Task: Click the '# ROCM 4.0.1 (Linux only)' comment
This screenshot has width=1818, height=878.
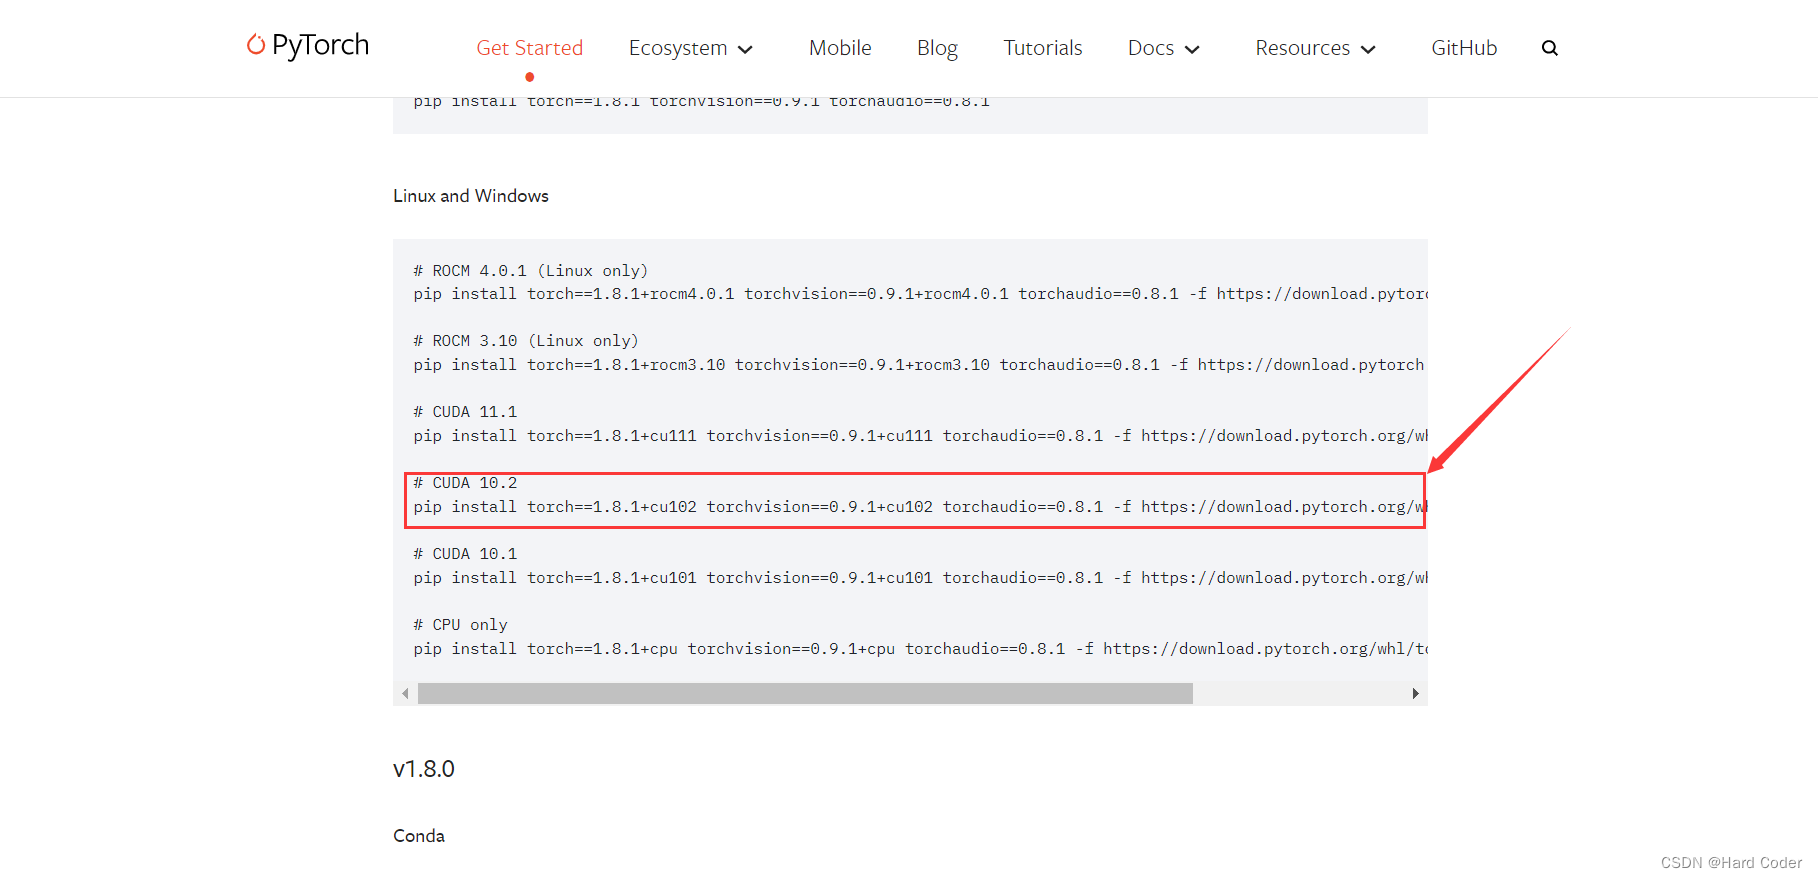Action: pos(531,271)
